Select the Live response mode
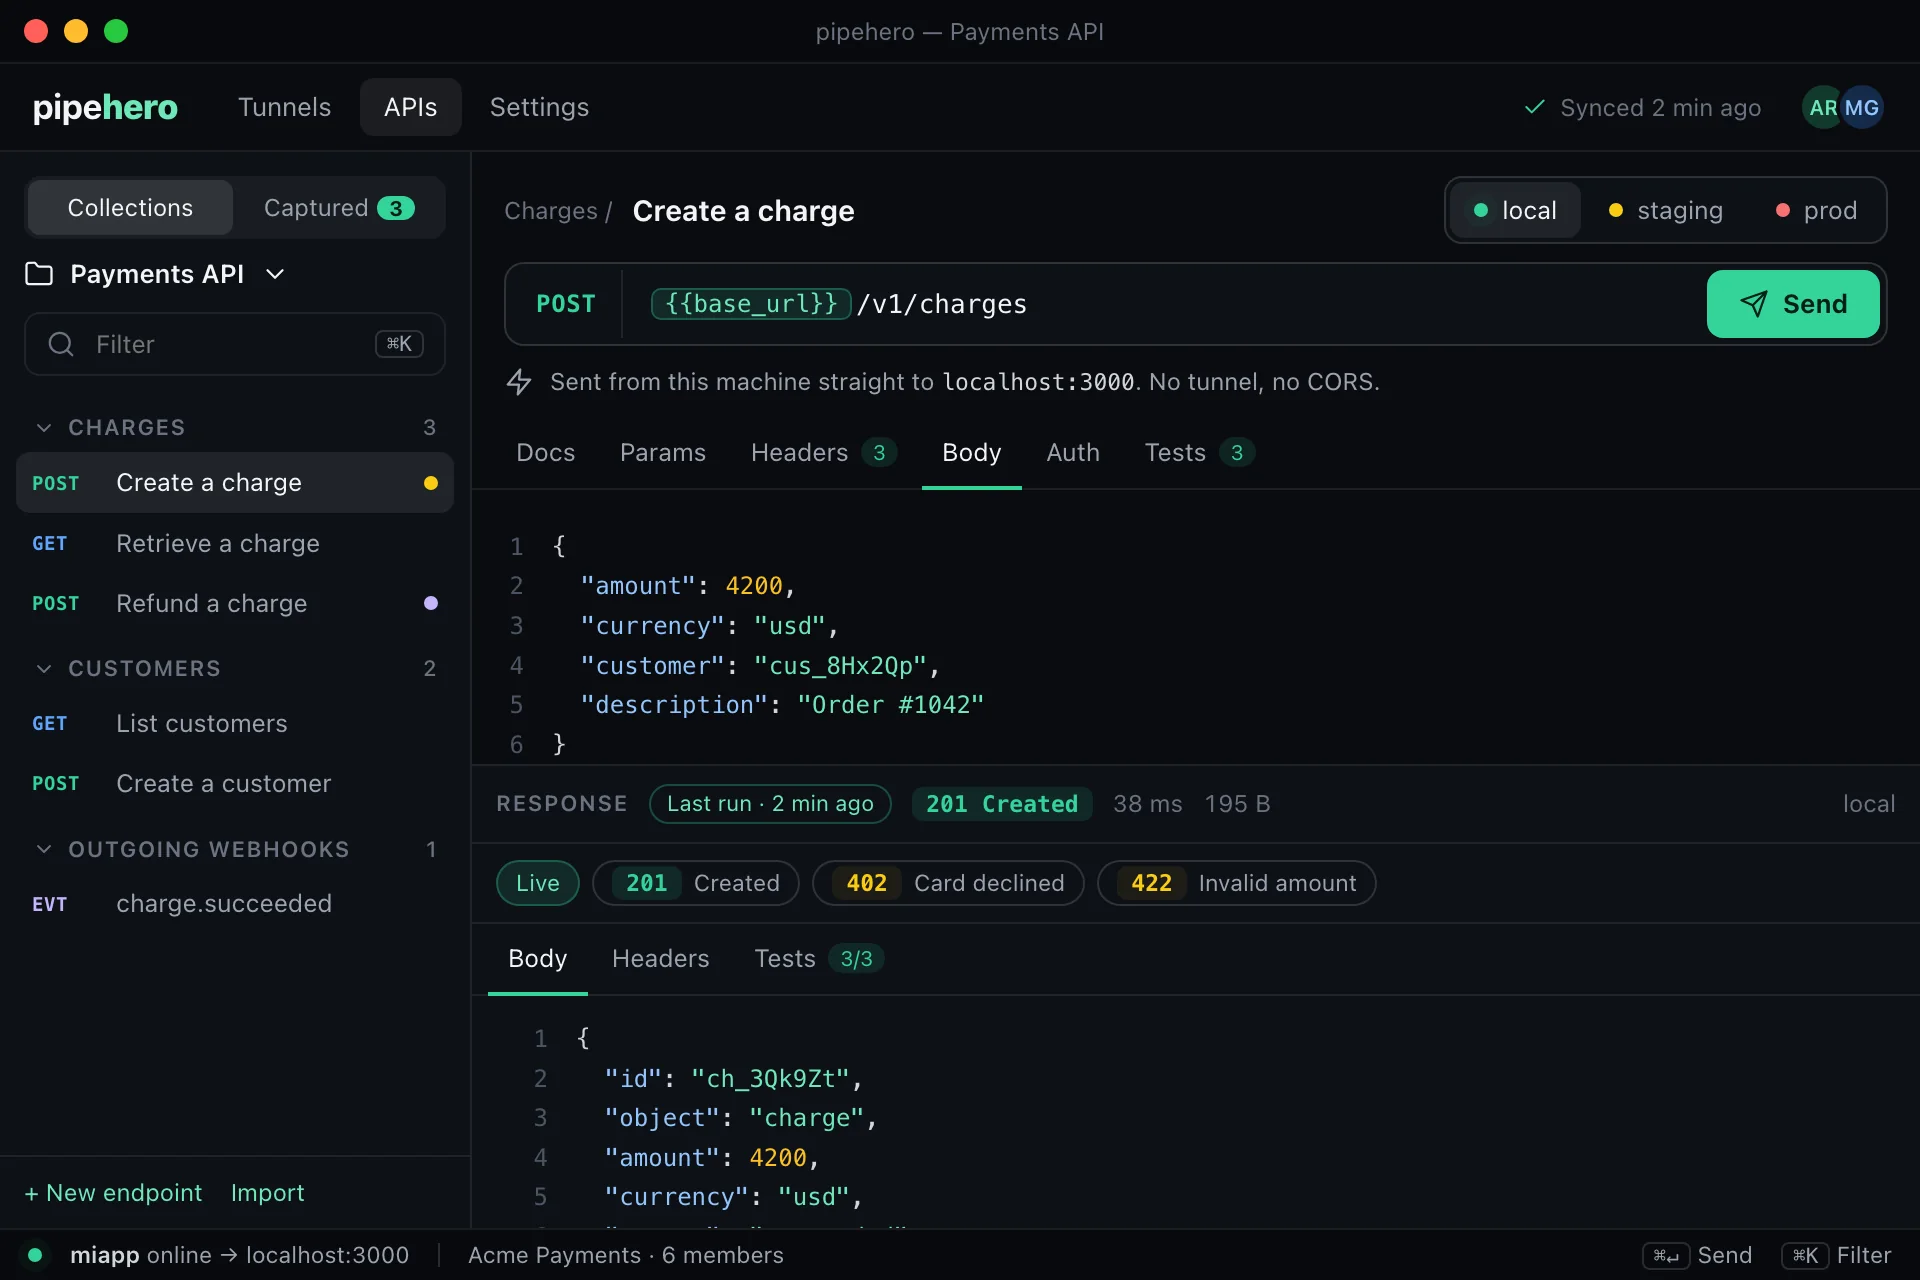 click(x=538, y=883)
